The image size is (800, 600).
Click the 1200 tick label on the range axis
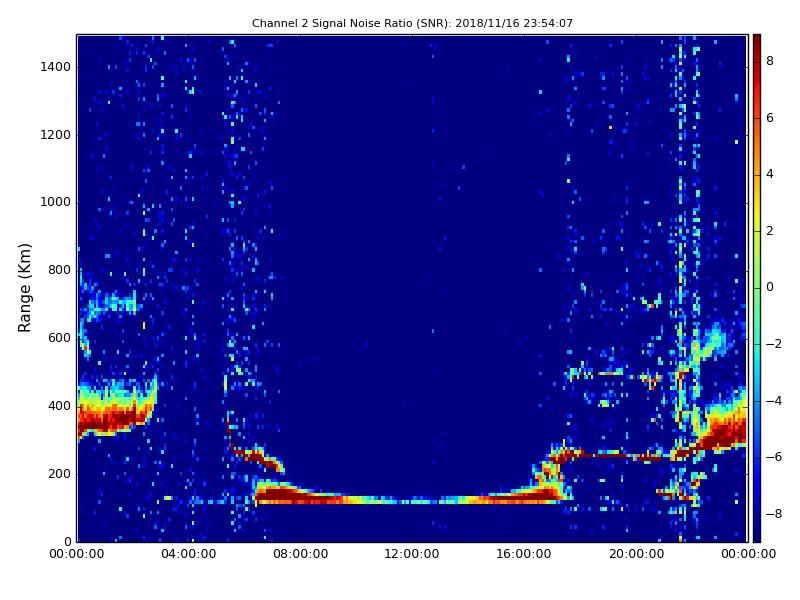pyautogui.click(x=56, y=135)
